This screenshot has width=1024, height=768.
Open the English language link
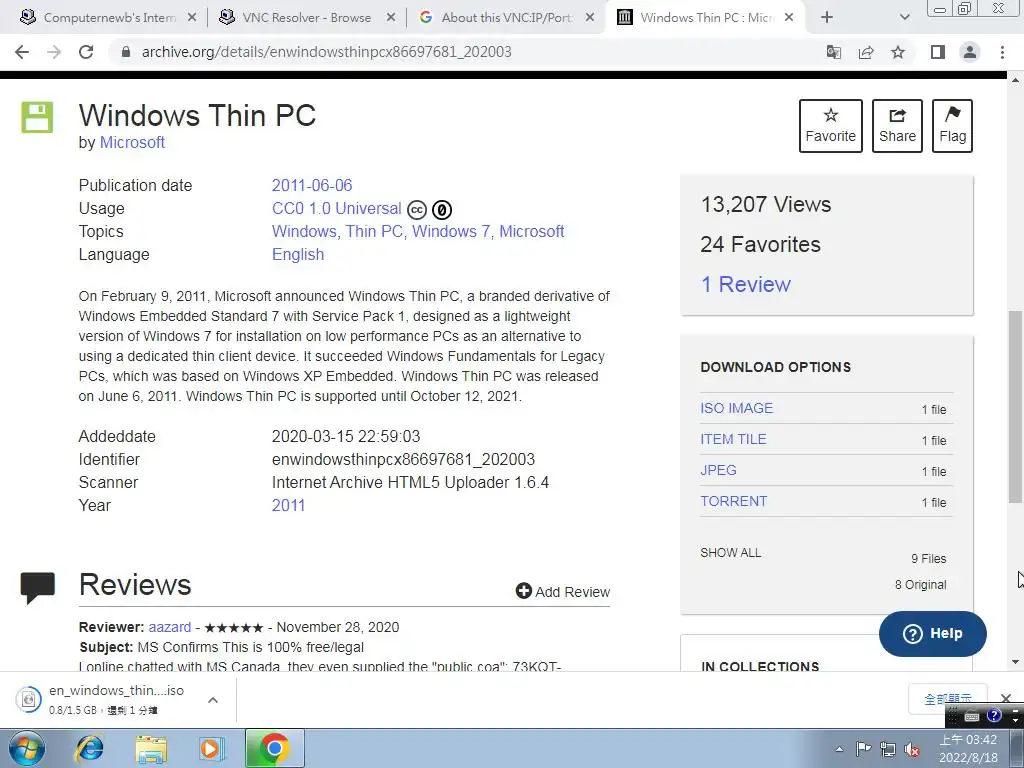coord(298,255)
